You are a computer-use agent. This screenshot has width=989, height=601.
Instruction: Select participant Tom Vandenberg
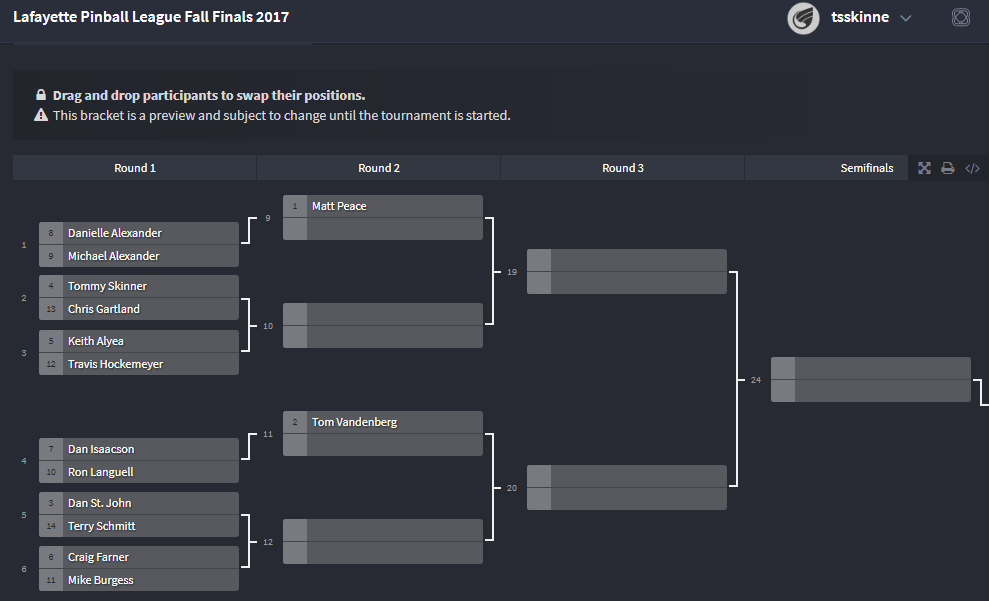click(x=354, y=422)
